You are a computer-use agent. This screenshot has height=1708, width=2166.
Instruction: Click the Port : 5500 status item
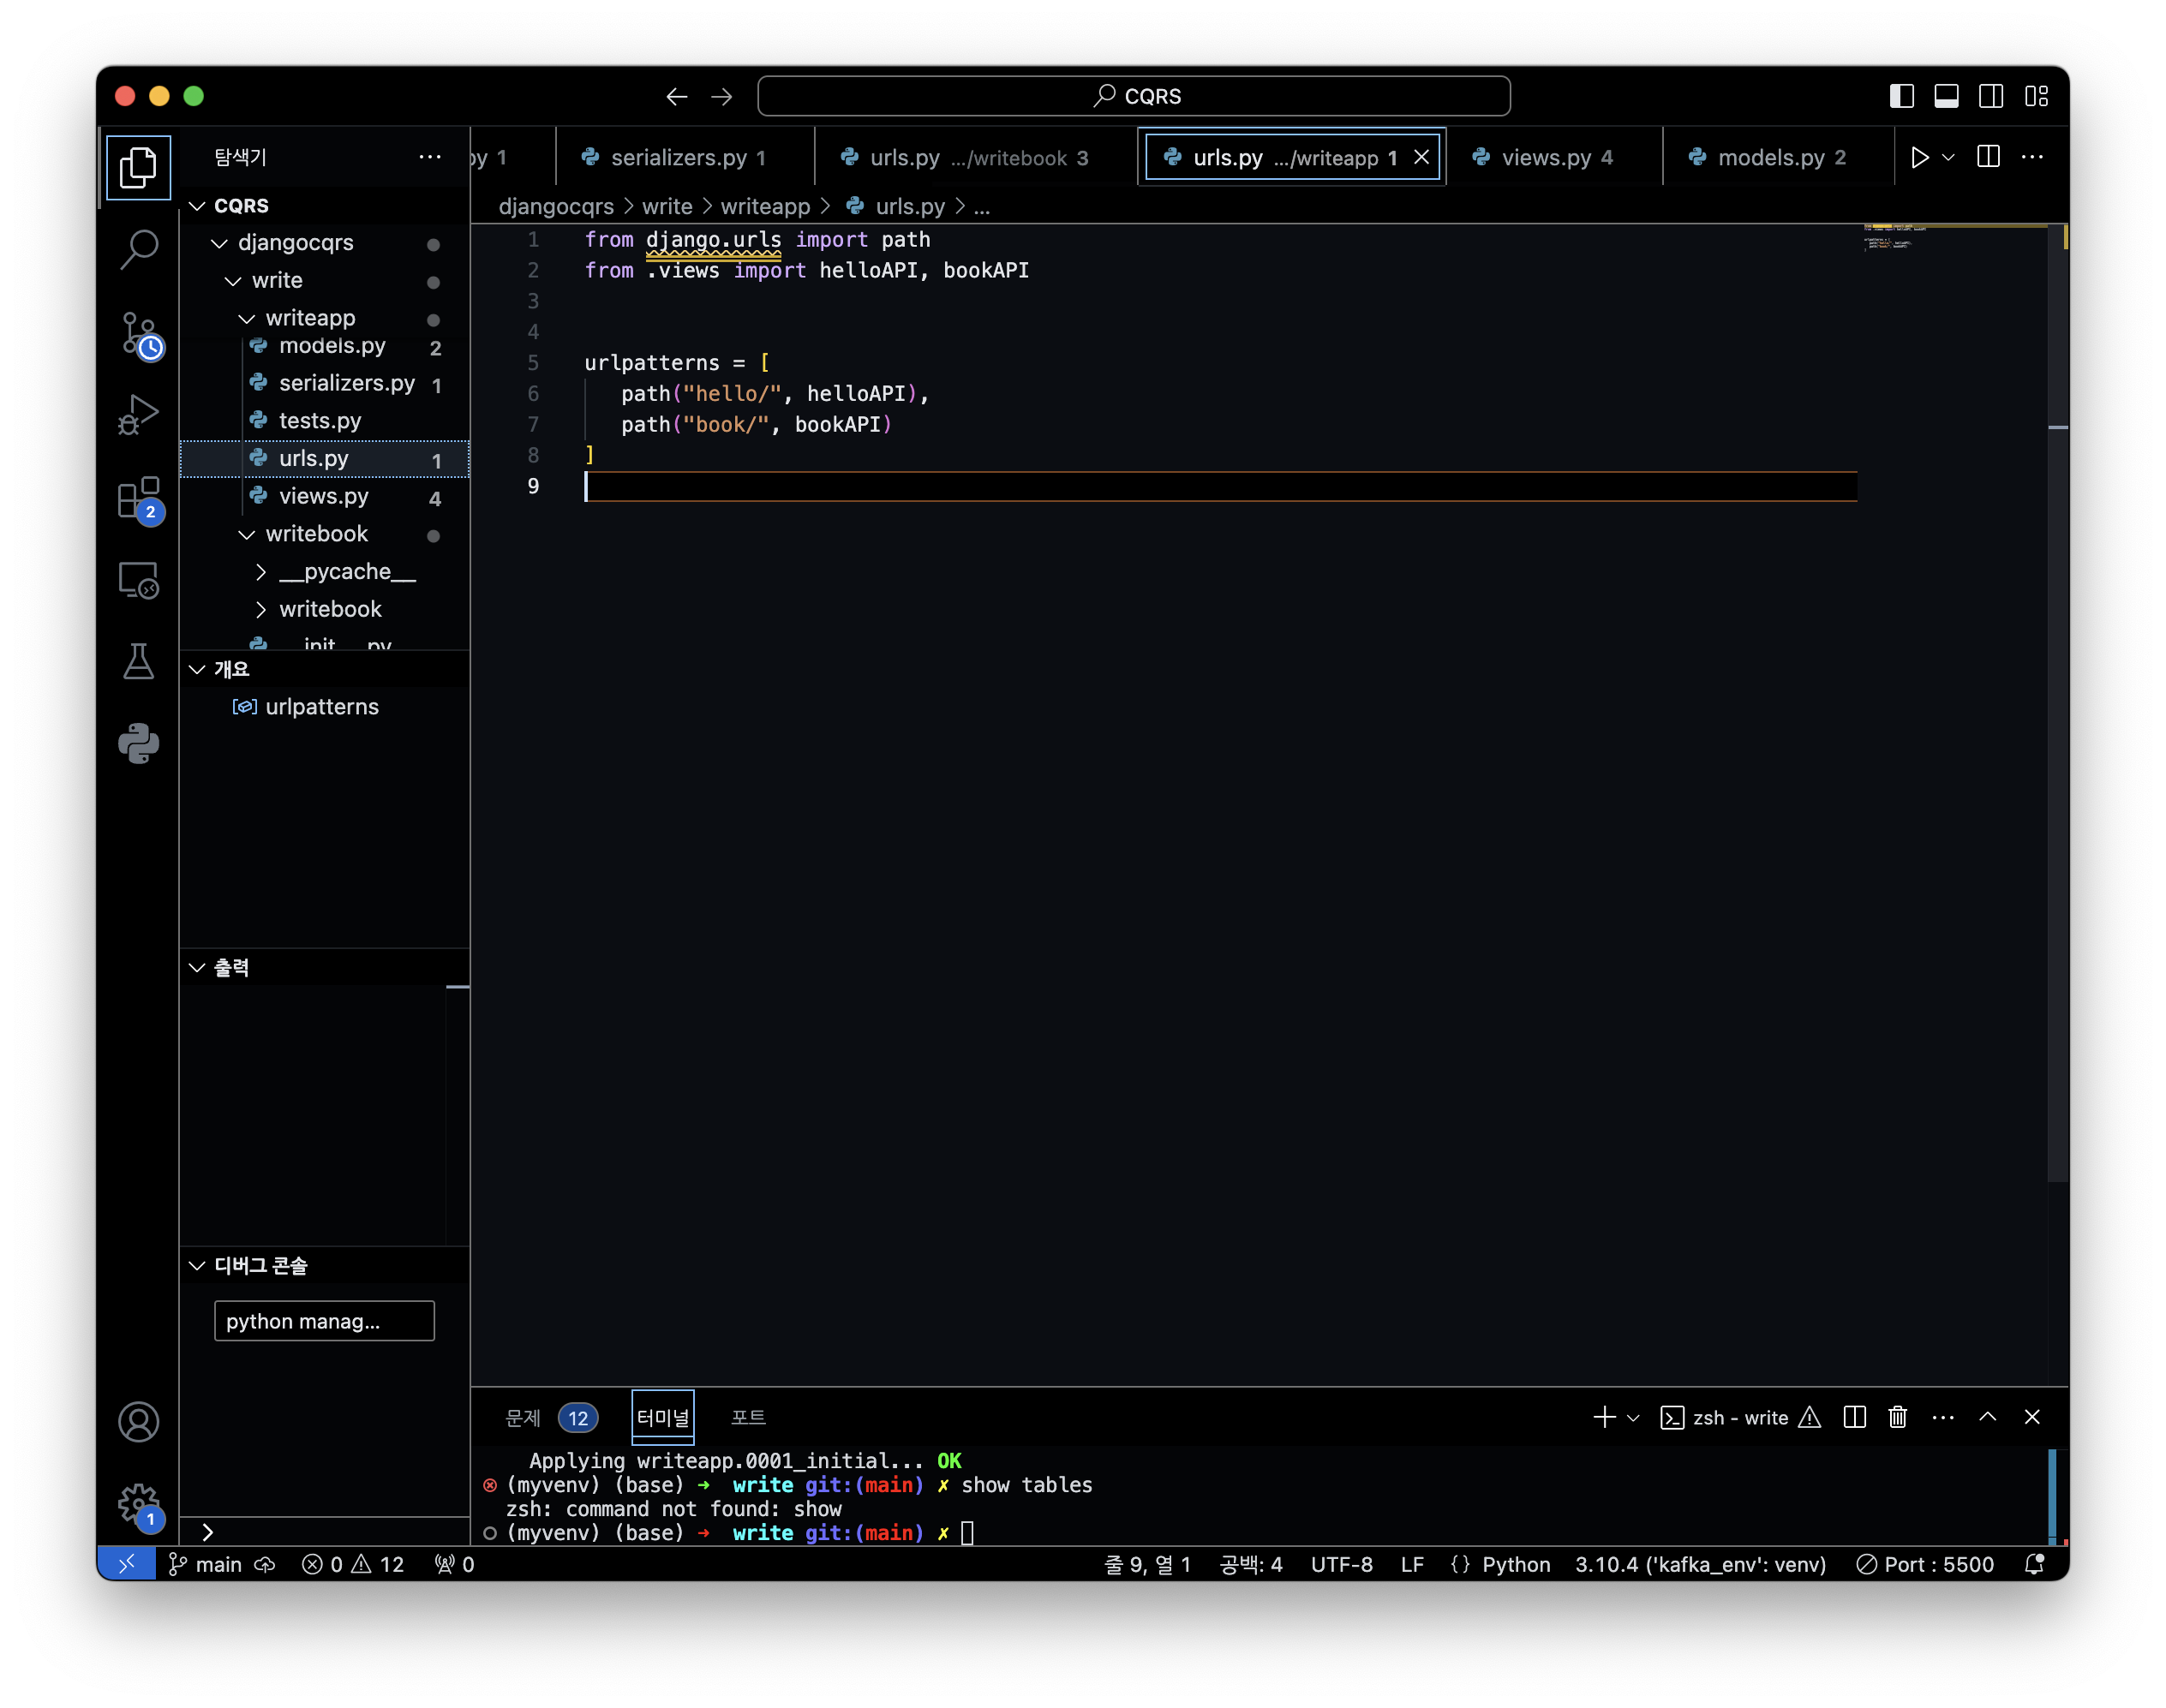(x=1925, y=1564)
